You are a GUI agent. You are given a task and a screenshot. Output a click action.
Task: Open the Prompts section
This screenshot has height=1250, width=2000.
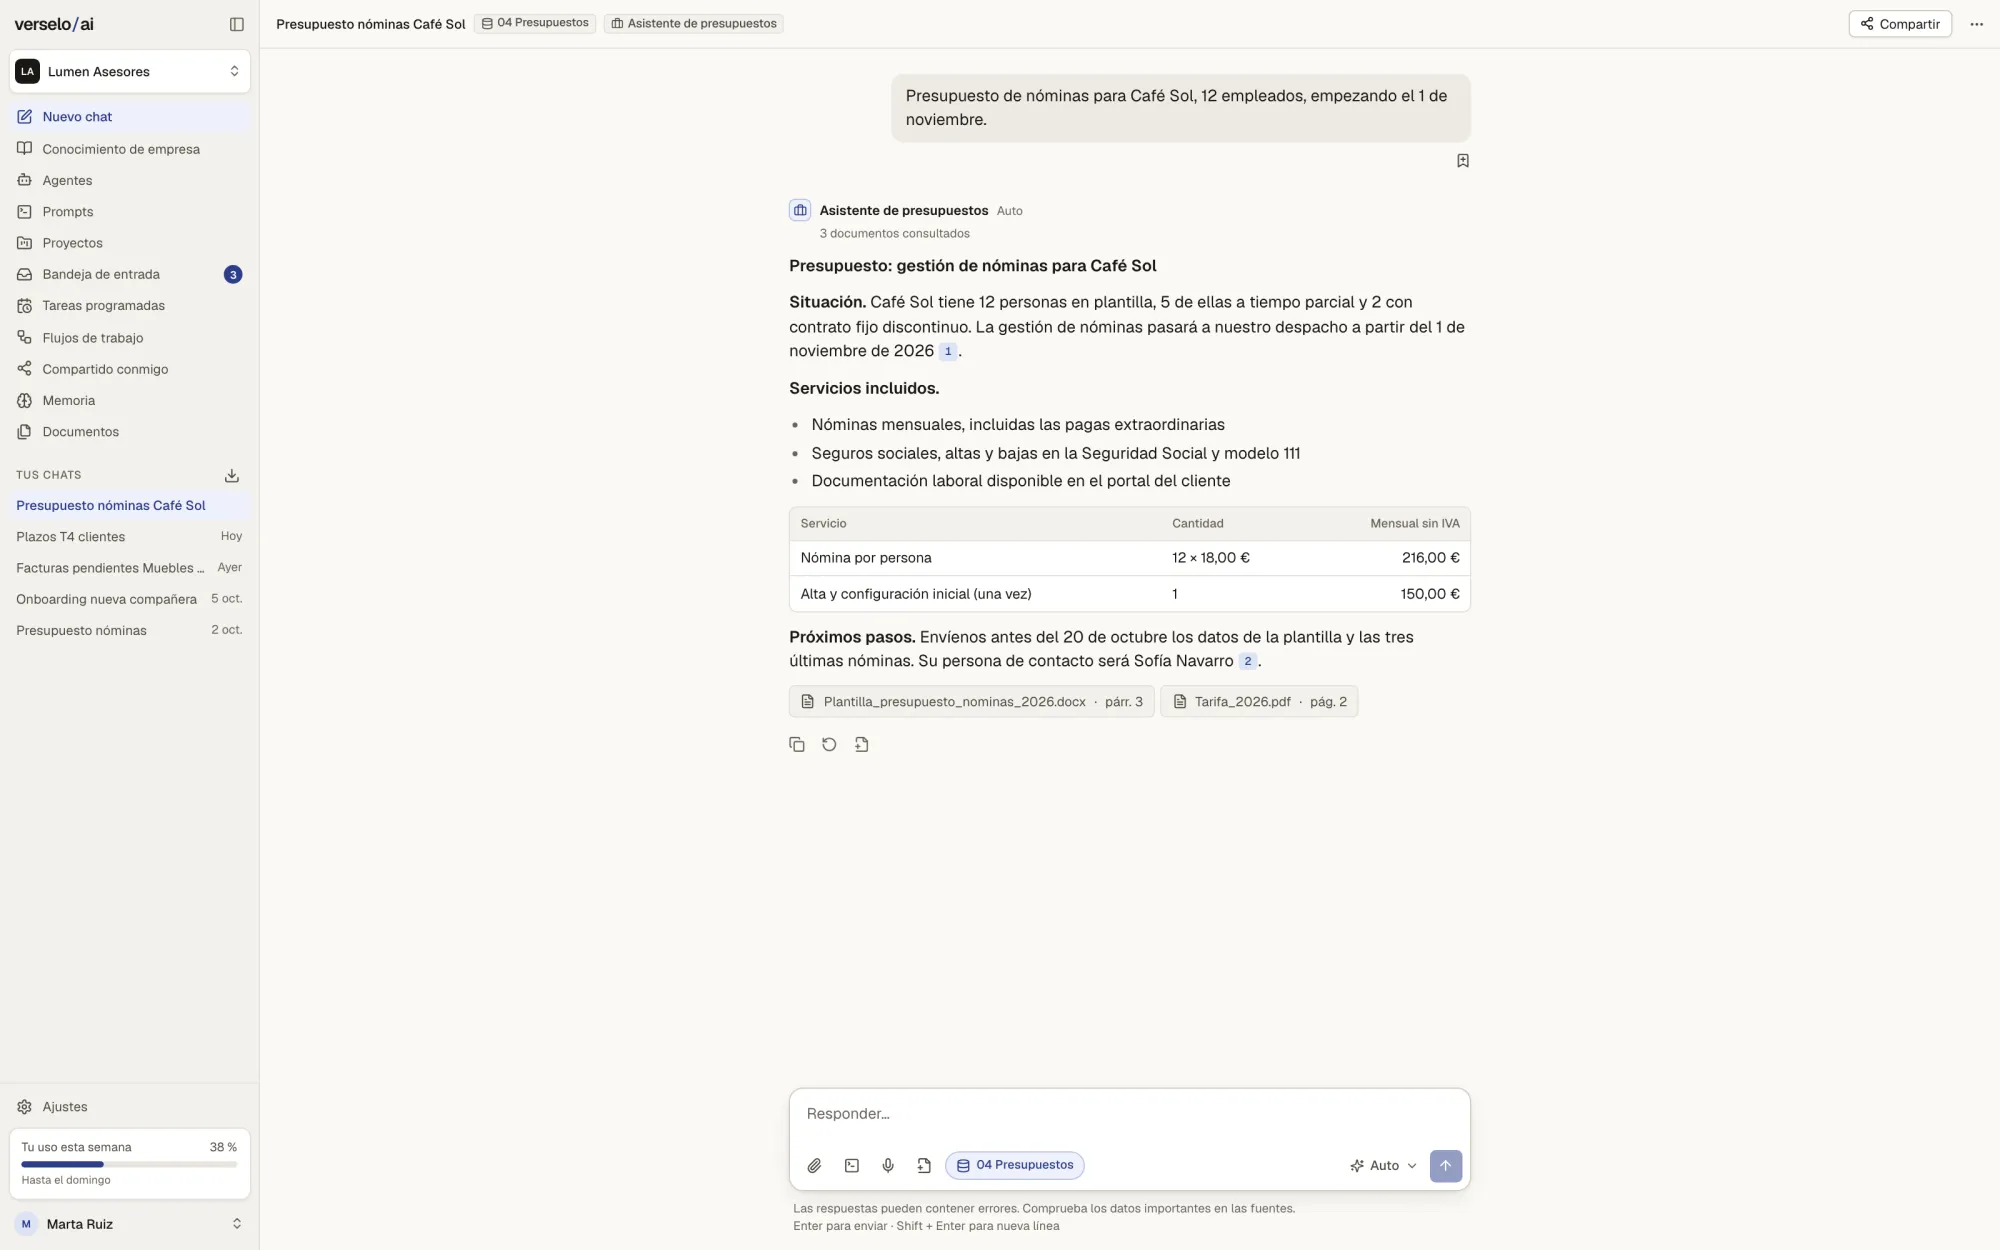[130, 212]
